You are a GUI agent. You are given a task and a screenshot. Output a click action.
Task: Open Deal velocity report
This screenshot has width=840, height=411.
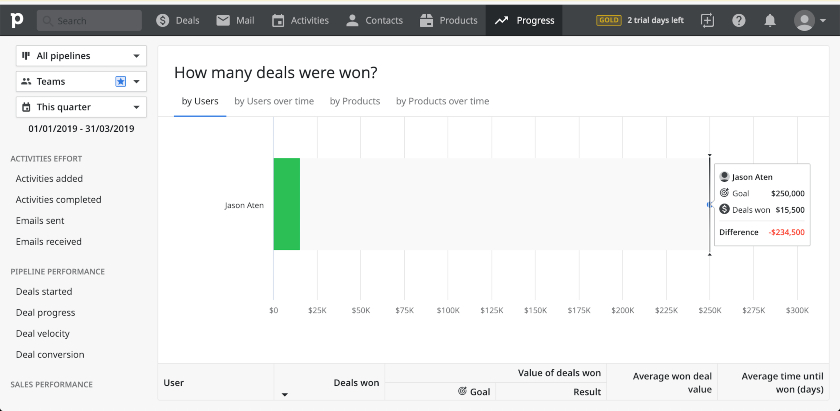click(43, 333)
